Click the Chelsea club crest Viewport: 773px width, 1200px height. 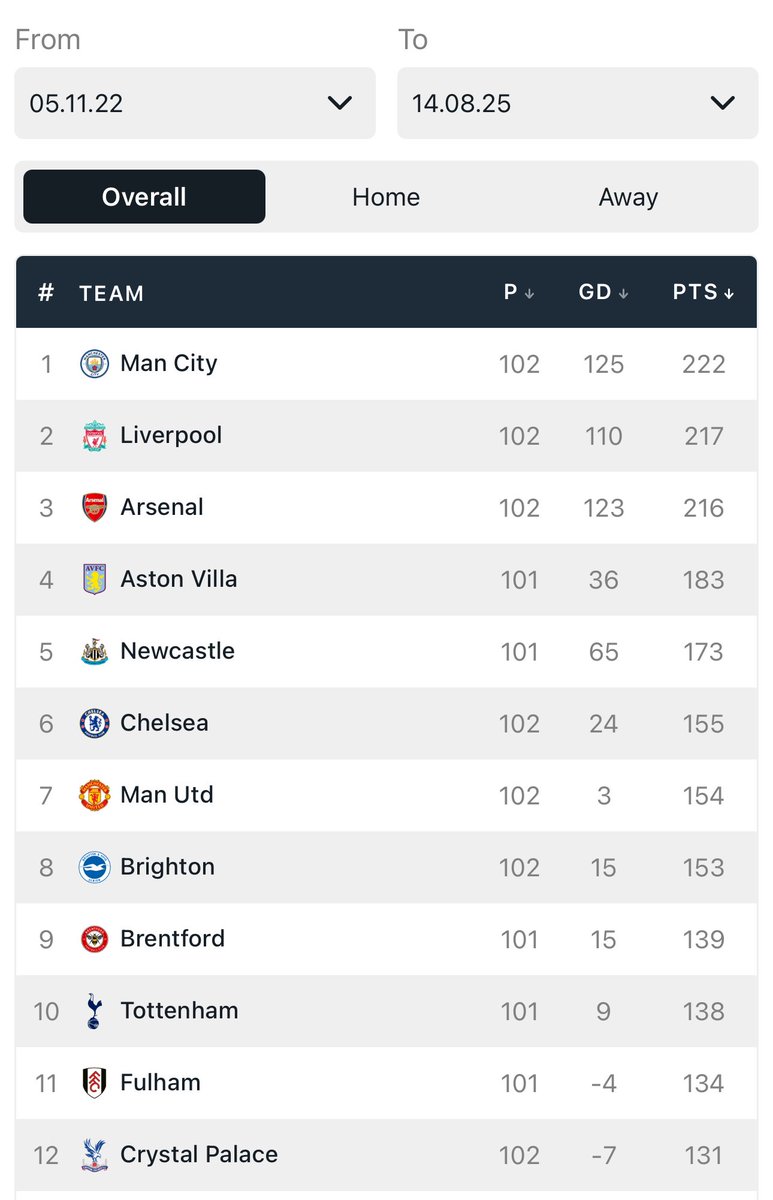[94, 723]
